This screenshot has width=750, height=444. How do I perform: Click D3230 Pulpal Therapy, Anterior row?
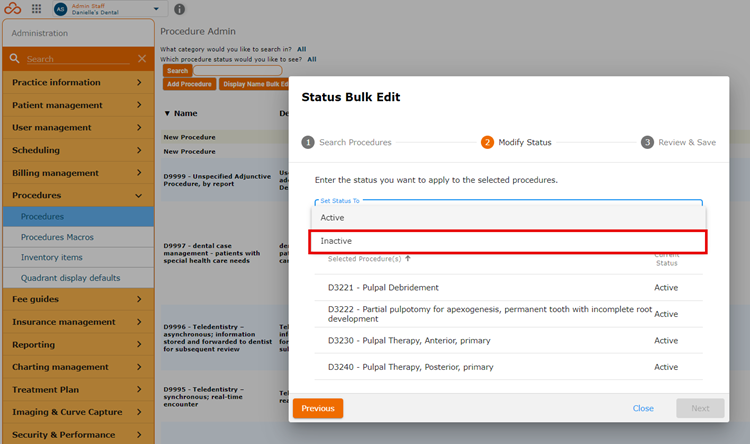pyautogui.click(x=508, y=341)
